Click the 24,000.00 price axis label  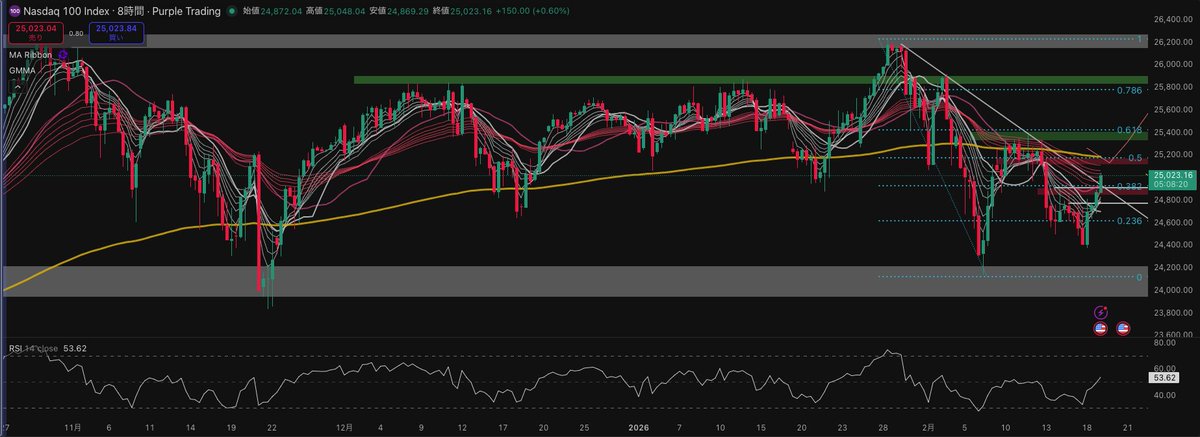point(1174,290)
